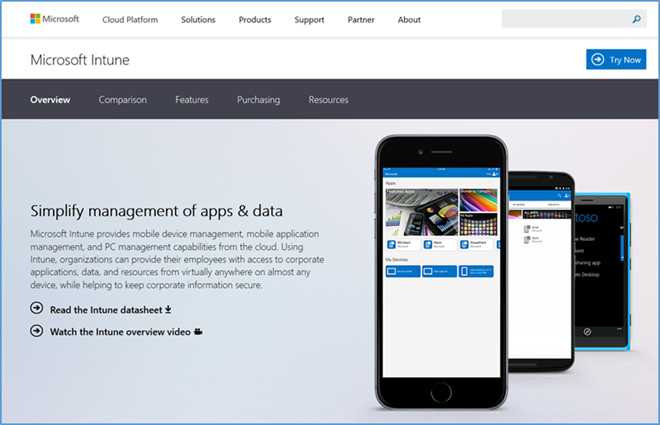
Task: Click the video camera icon after overview video
Action: [198, 332]
